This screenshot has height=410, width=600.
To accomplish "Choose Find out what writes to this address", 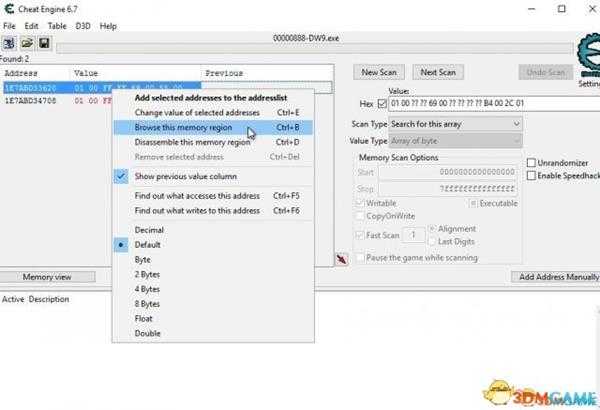I will [x=197, y=210].
